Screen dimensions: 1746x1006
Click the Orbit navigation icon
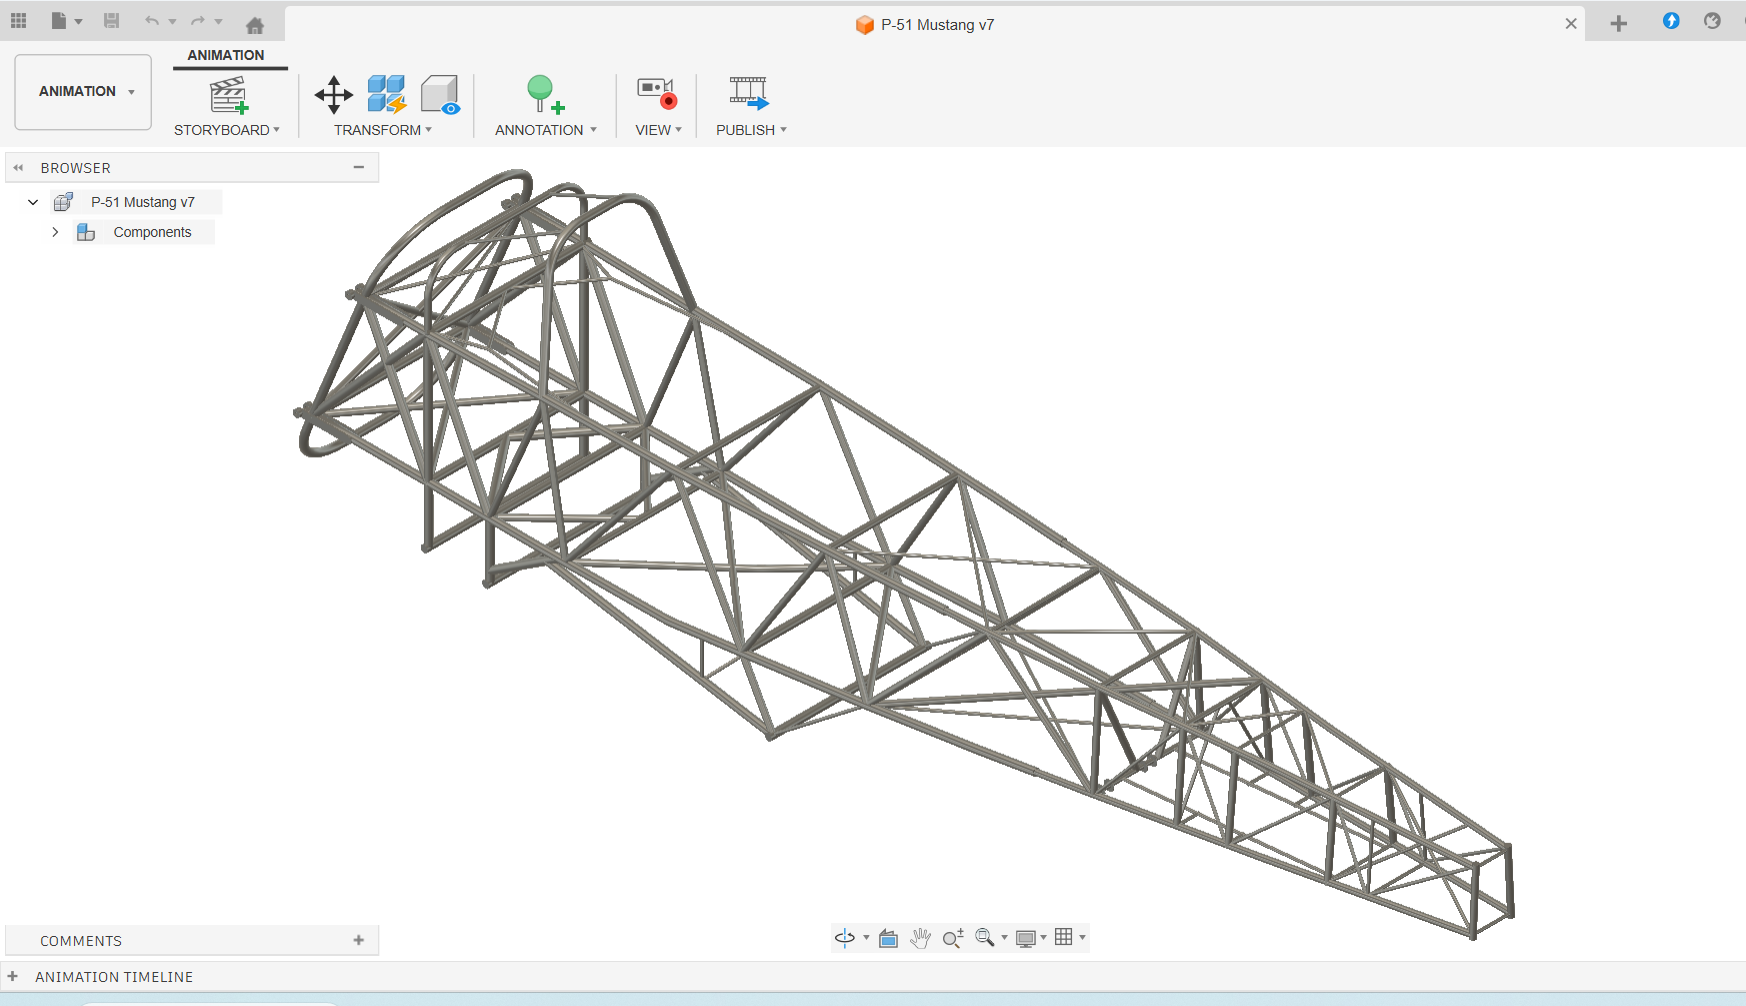point(845,938)
